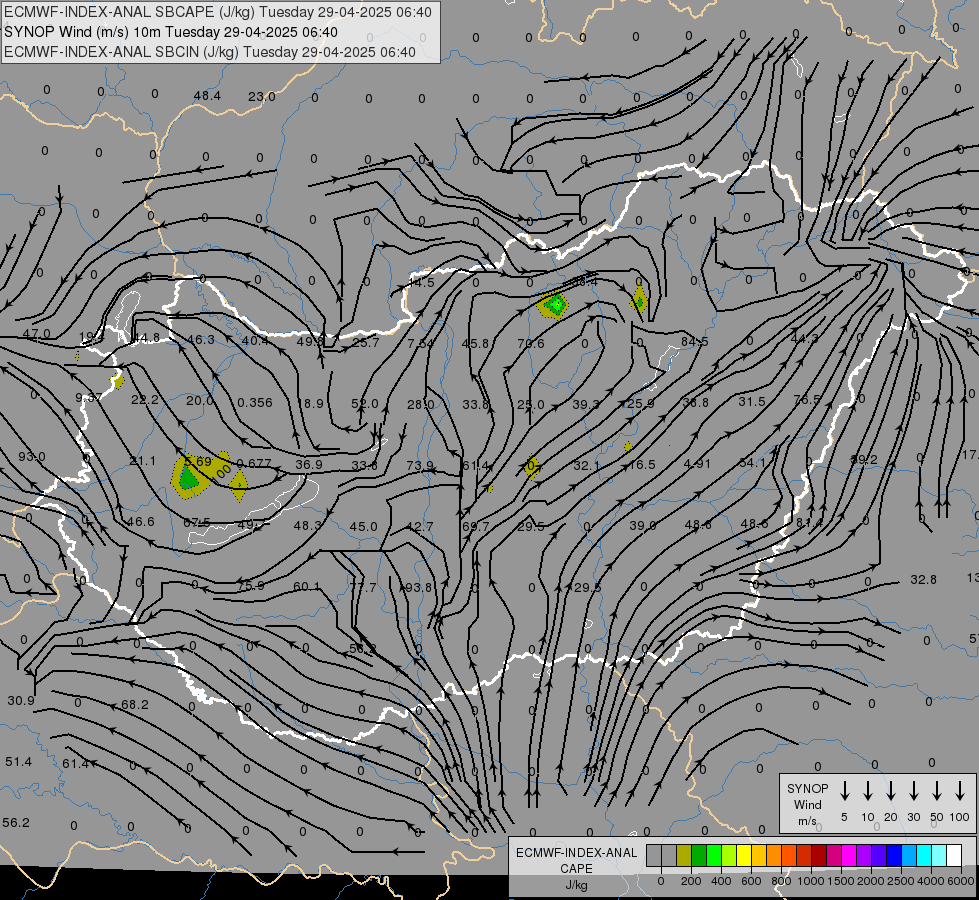Click the map value 22.2
The width and height of the screenshot is (979, 900).
click(145, 400)
